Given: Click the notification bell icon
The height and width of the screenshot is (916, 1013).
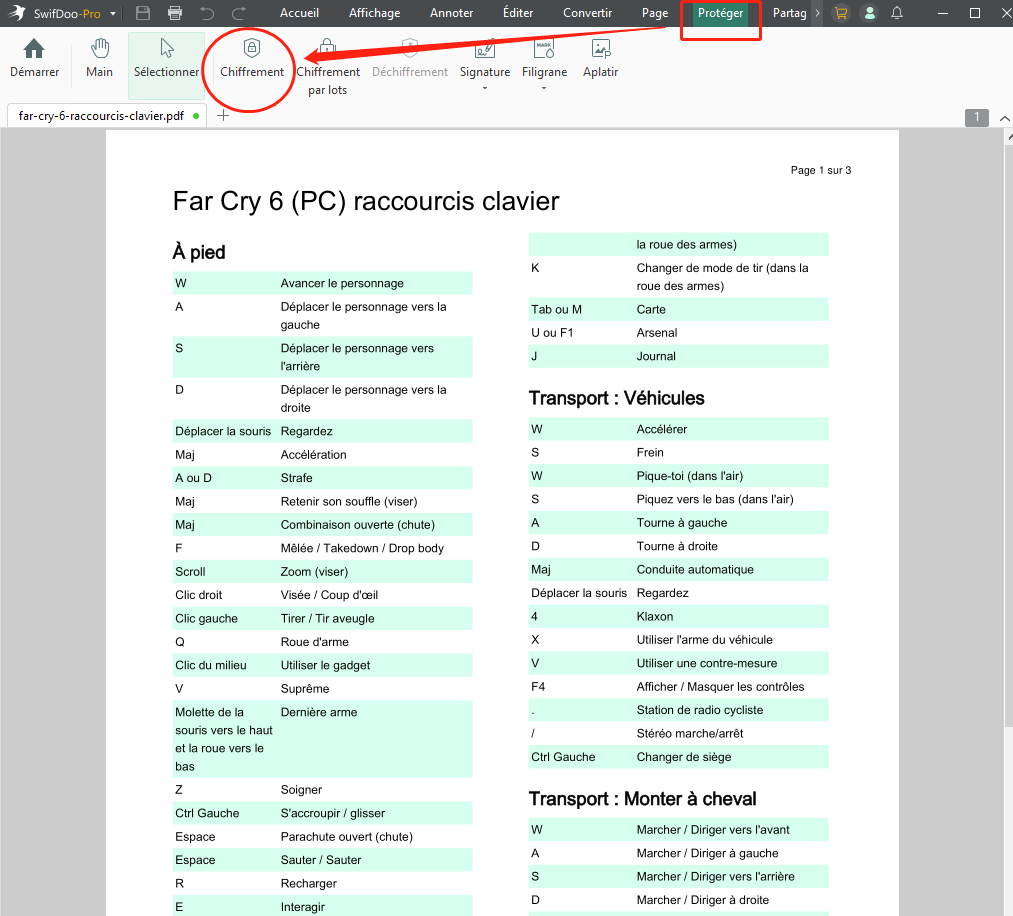Looking at the screenshot, I should click(x=897, y=13).
